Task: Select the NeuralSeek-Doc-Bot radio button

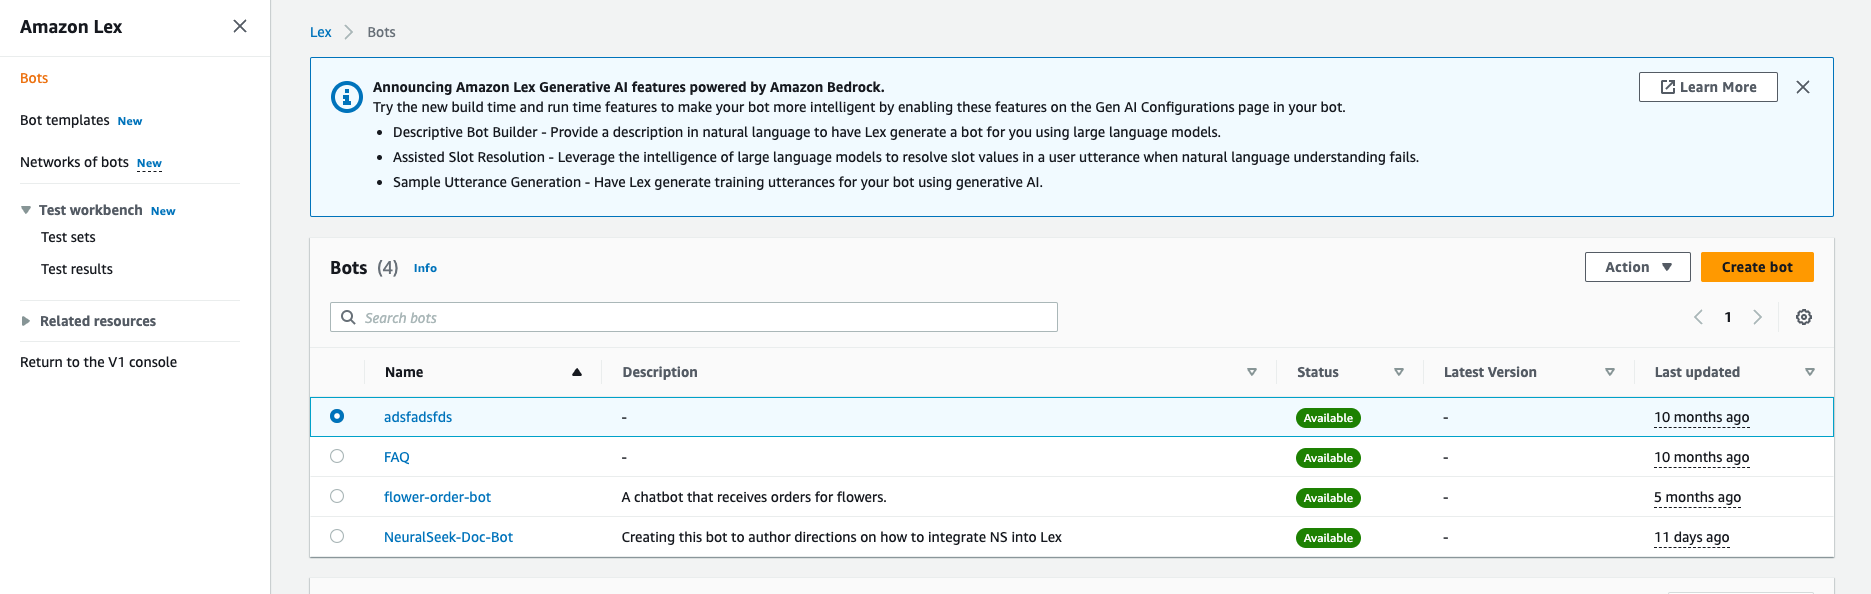Action: [337, 536]
